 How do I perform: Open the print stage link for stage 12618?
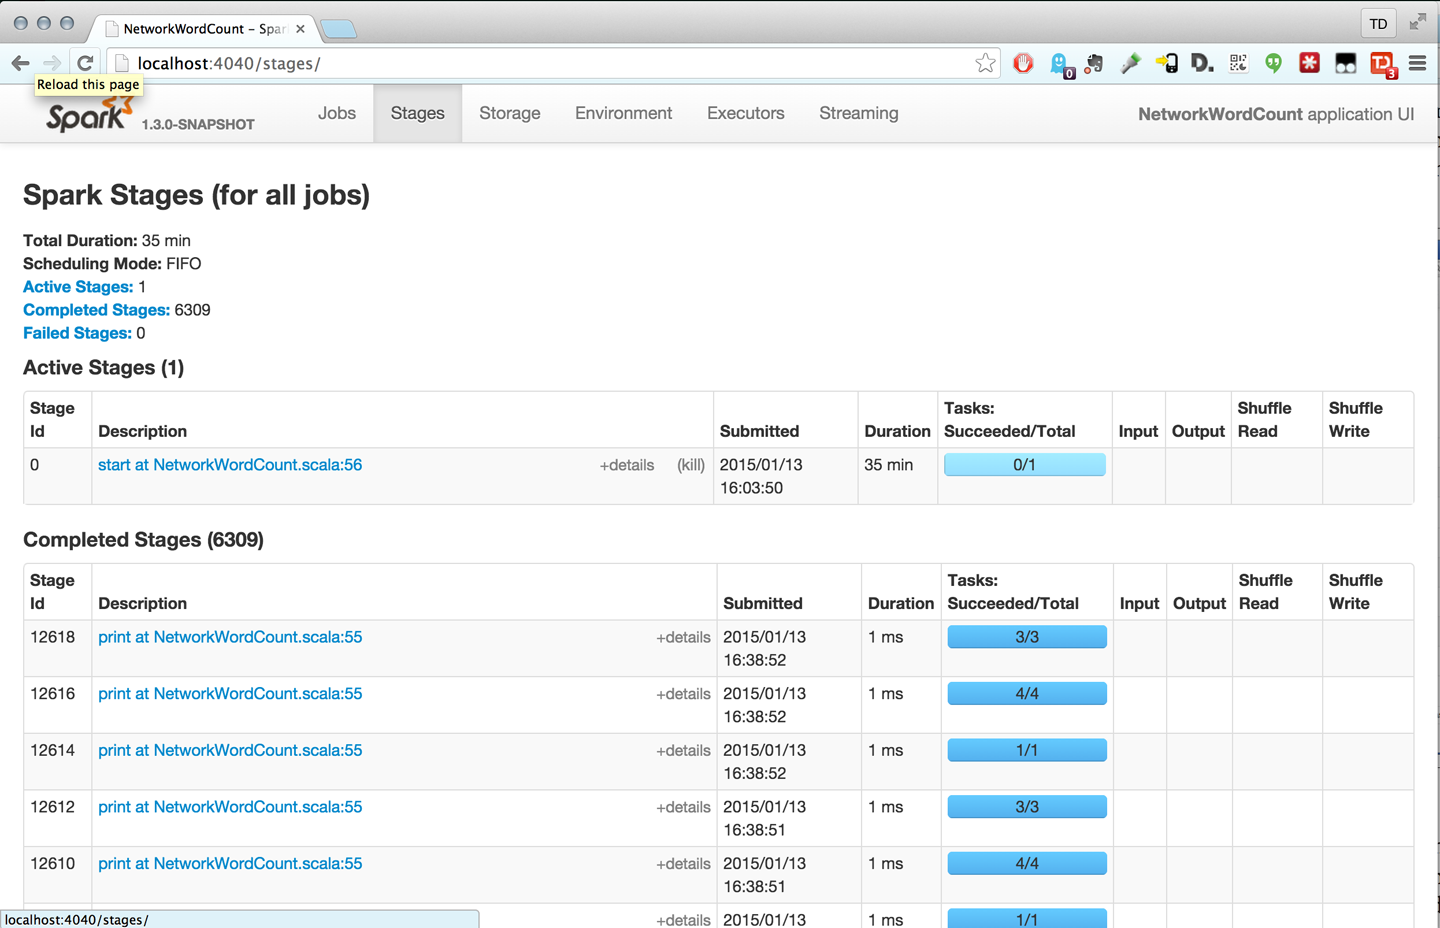coord(230,637)
